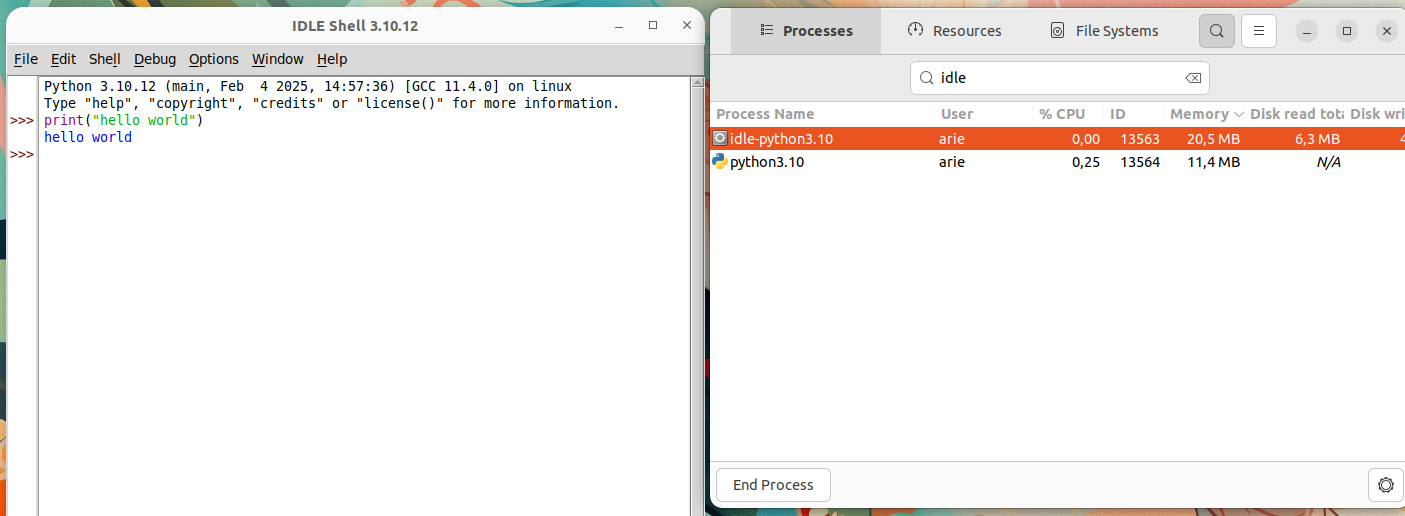Expand the Window menu
The image size is (1405, 516).
pyautogui.click(x=278, y=59)
